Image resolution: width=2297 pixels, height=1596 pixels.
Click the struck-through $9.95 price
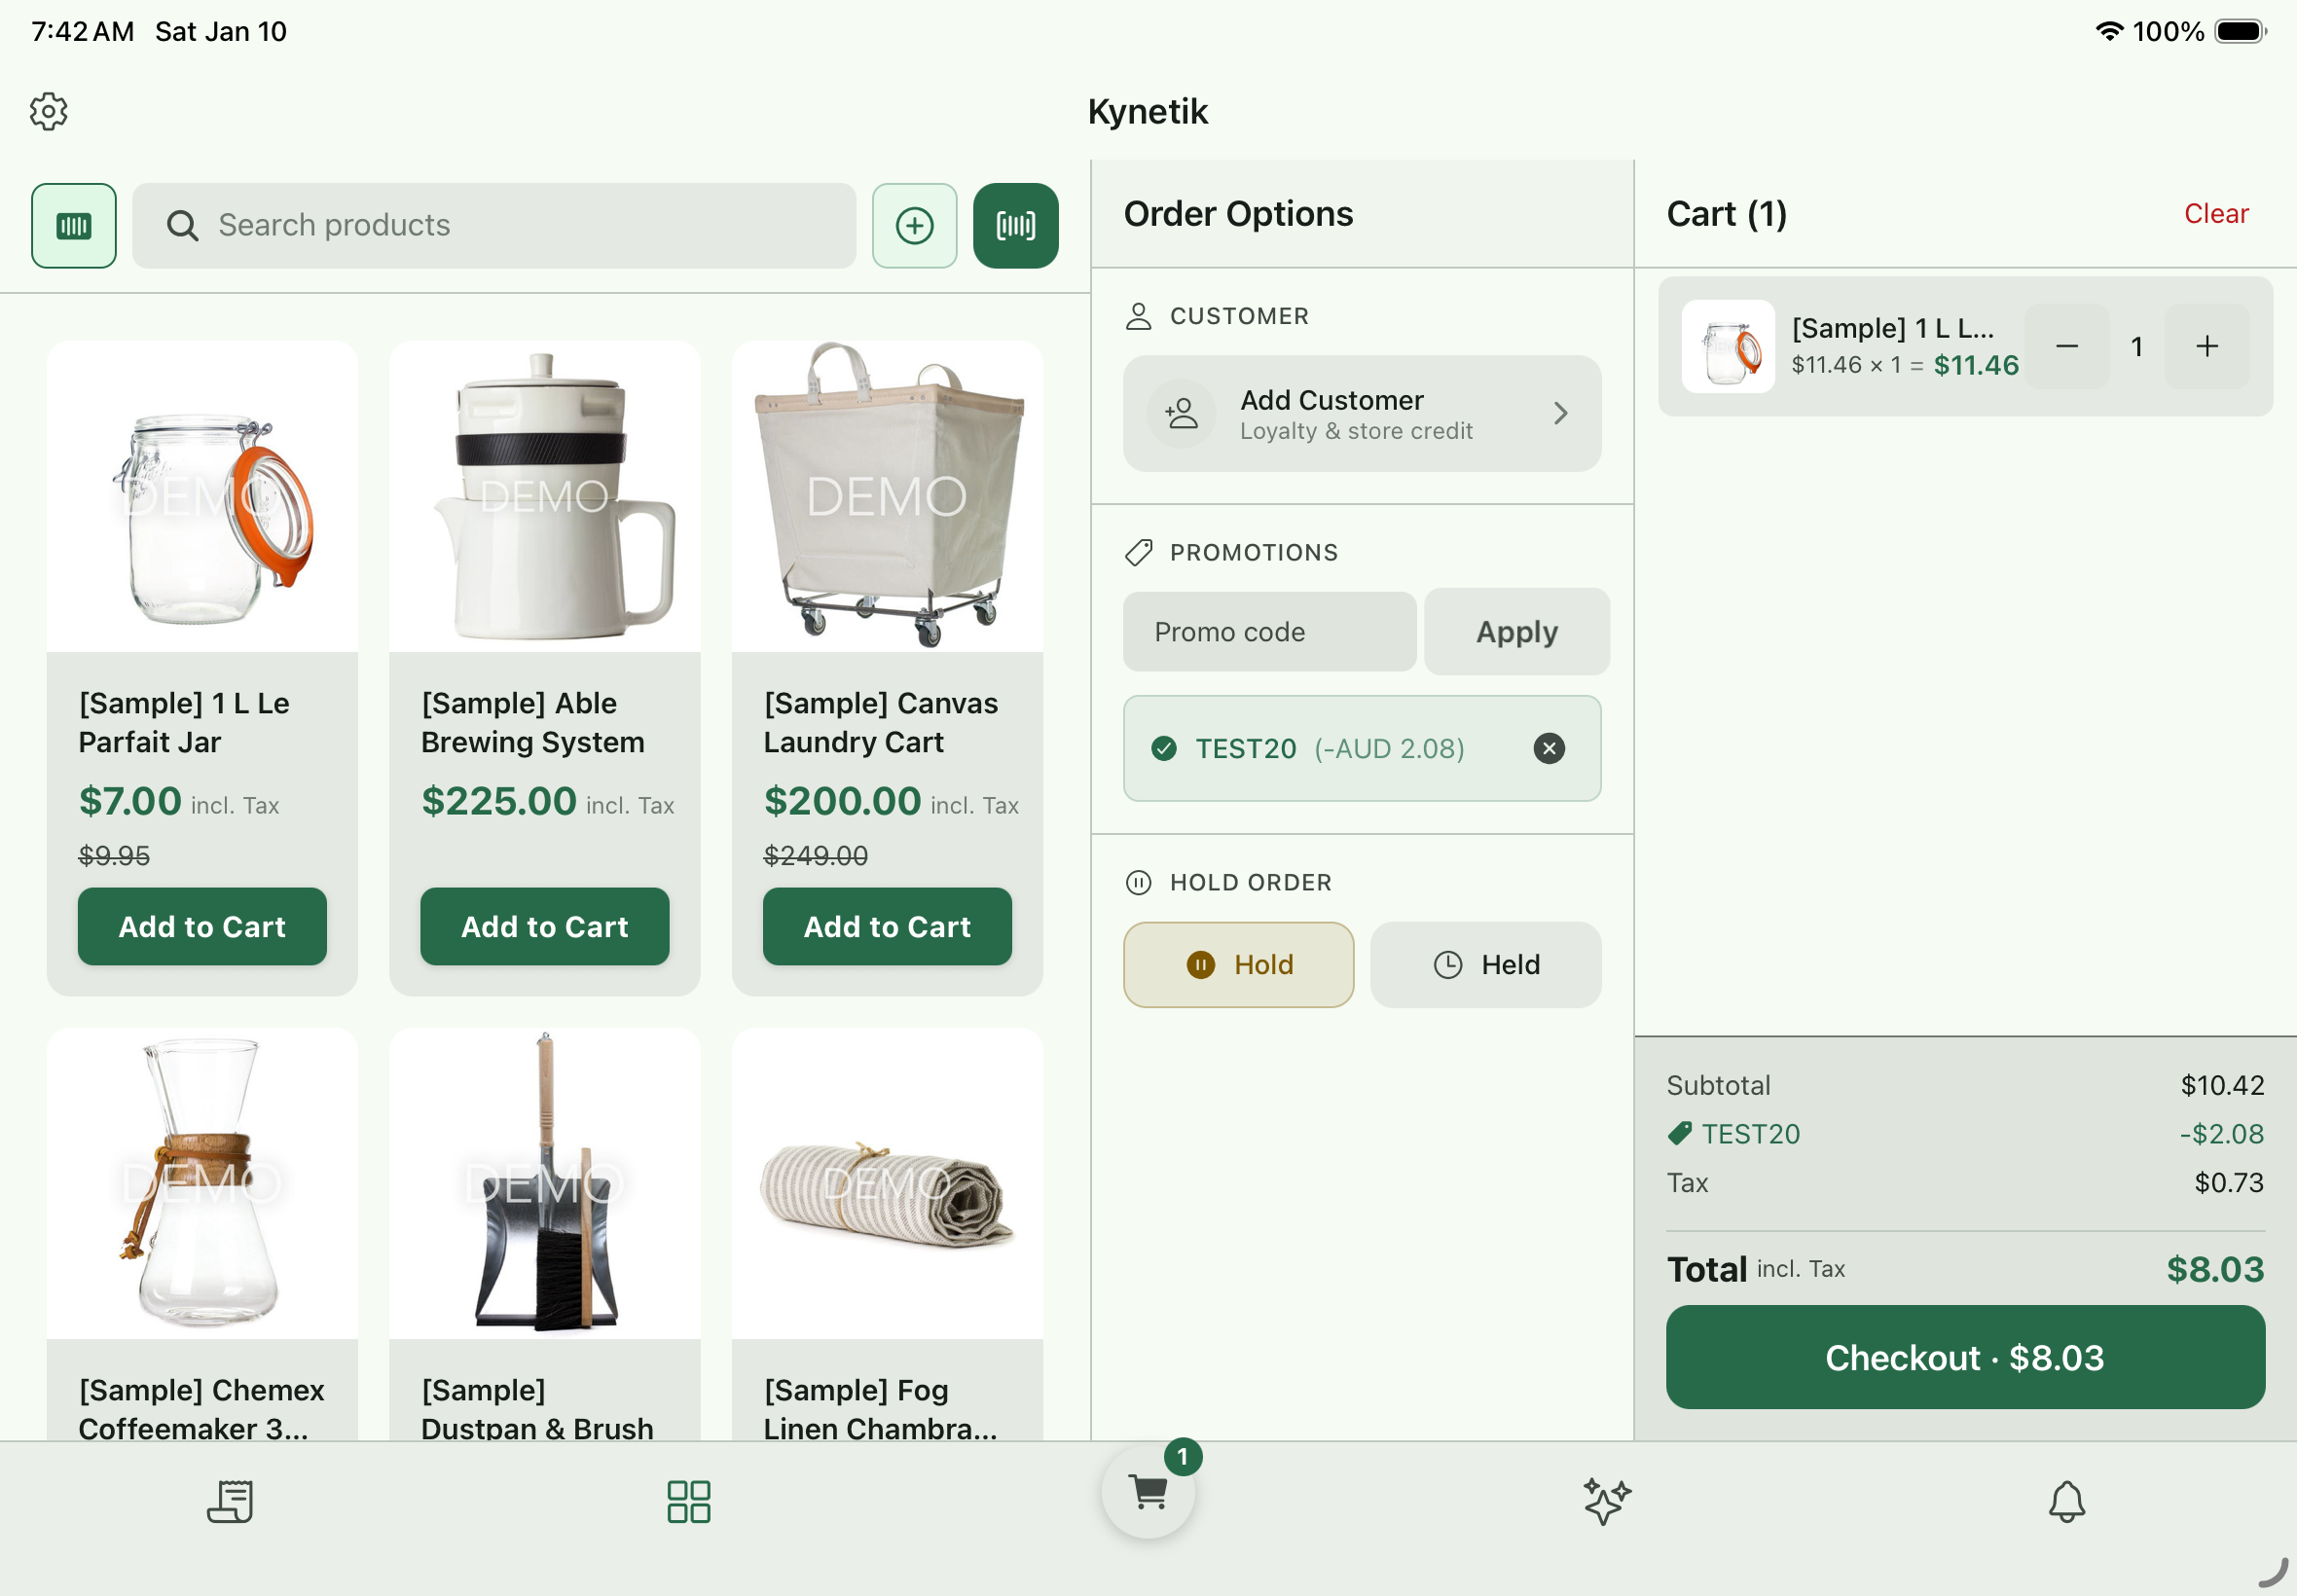(x=114, y=855)
